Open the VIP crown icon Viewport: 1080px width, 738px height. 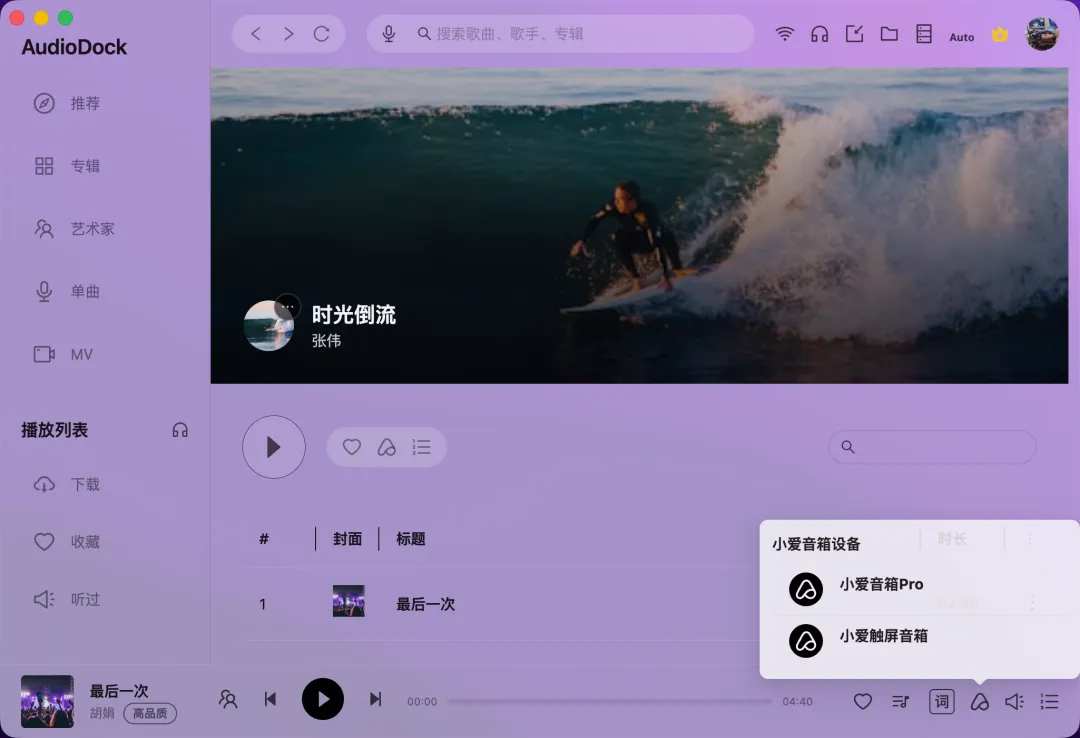pyautogui.click(x=1000, y=34)
